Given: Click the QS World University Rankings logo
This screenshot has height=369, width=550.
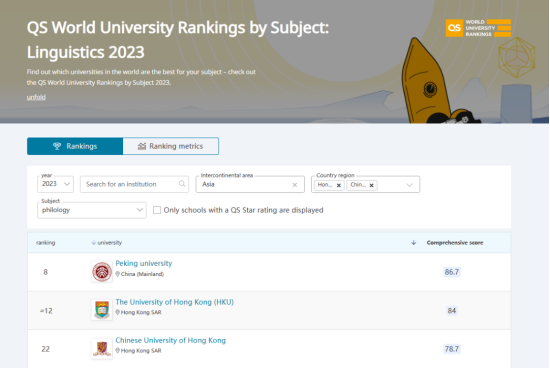Looking at the screenshot, I should tap(478, 28).
